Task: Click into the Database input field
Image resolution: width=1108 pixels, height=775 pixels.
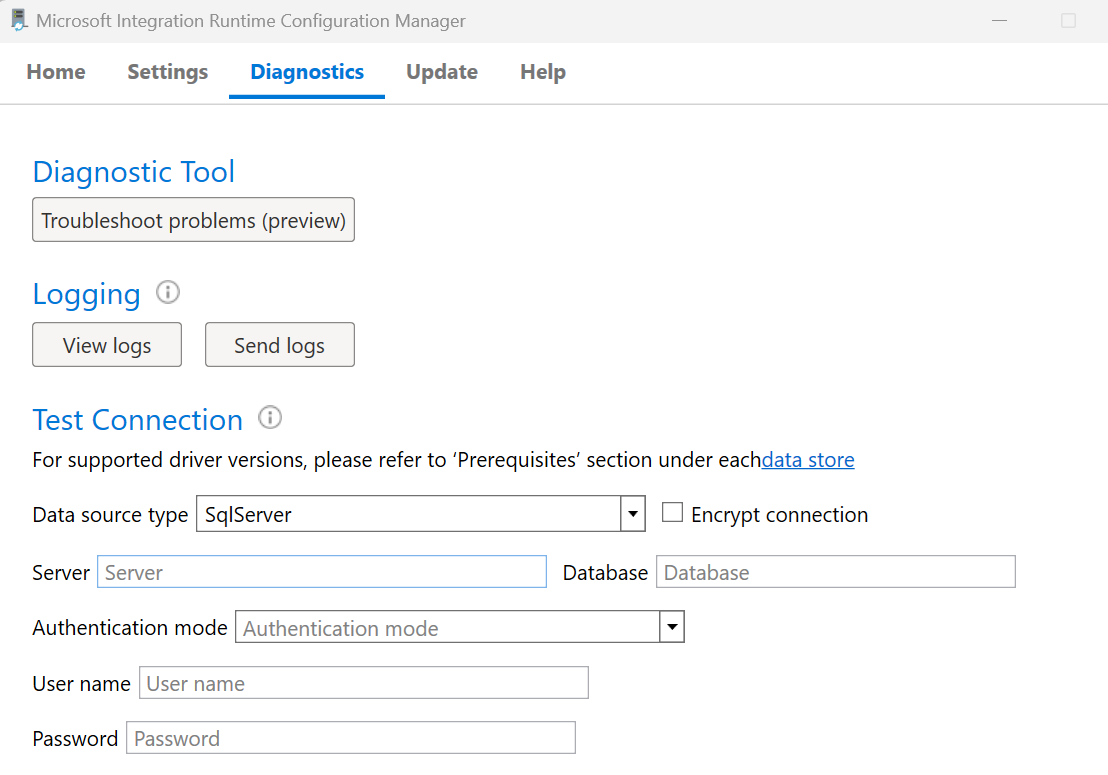Action: tap(836, 572)
